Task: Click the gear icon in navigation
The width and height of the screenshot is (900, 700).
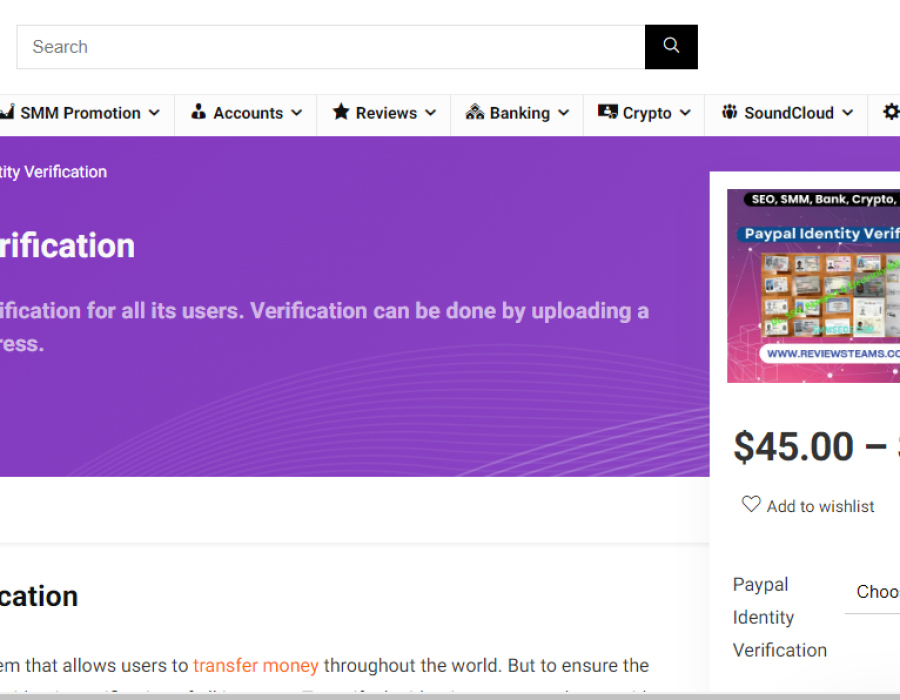Action: pos(889,112)
